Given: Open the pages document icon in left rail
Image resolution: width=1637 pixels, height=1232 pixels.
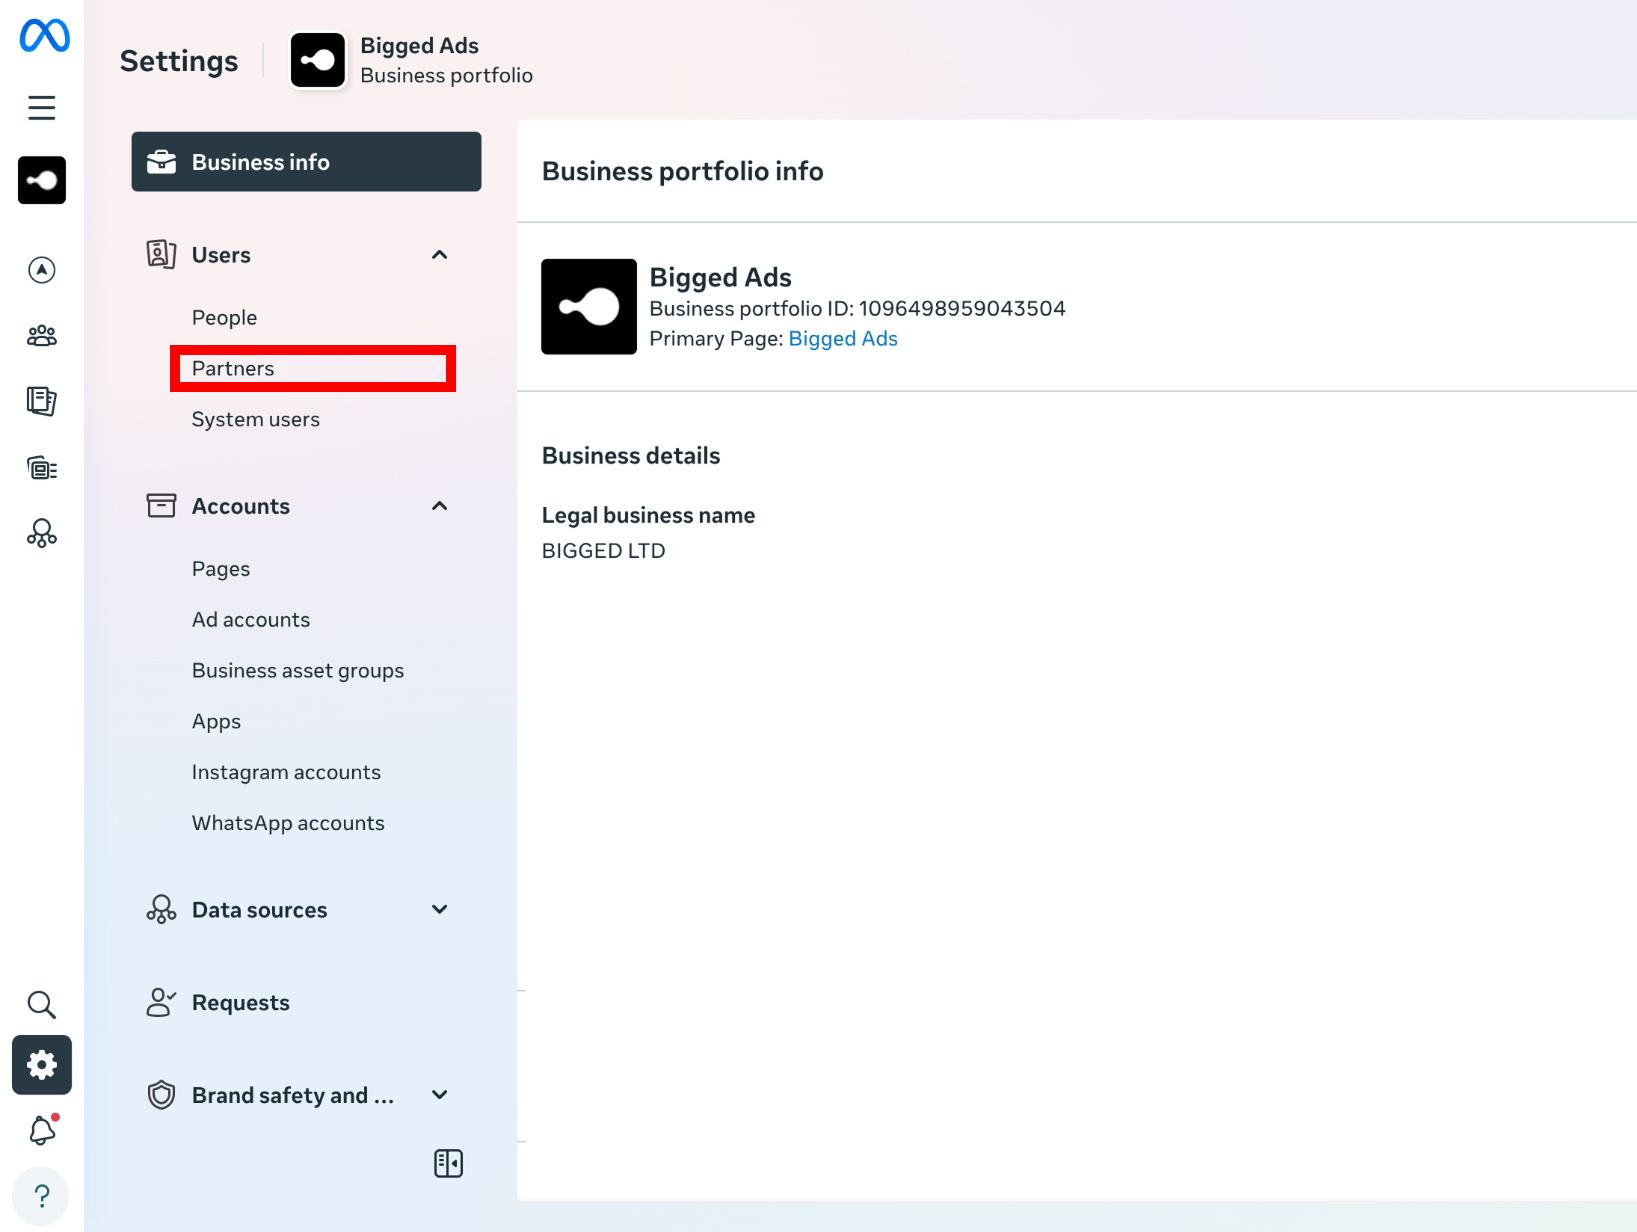Looking at the screenshot, I should pyautogui.click(x=42, y=401).
